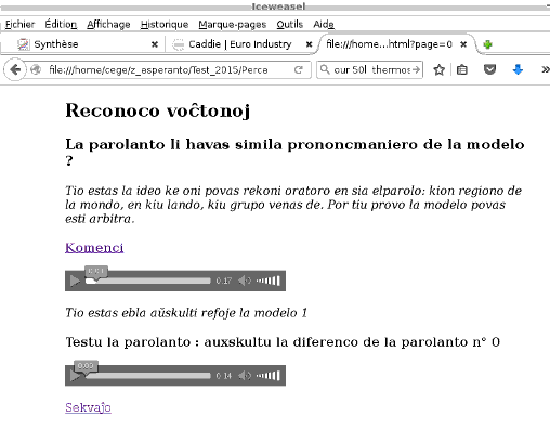Bookmark this page with the star icon
Screen dimensions: 550x430
439,70
